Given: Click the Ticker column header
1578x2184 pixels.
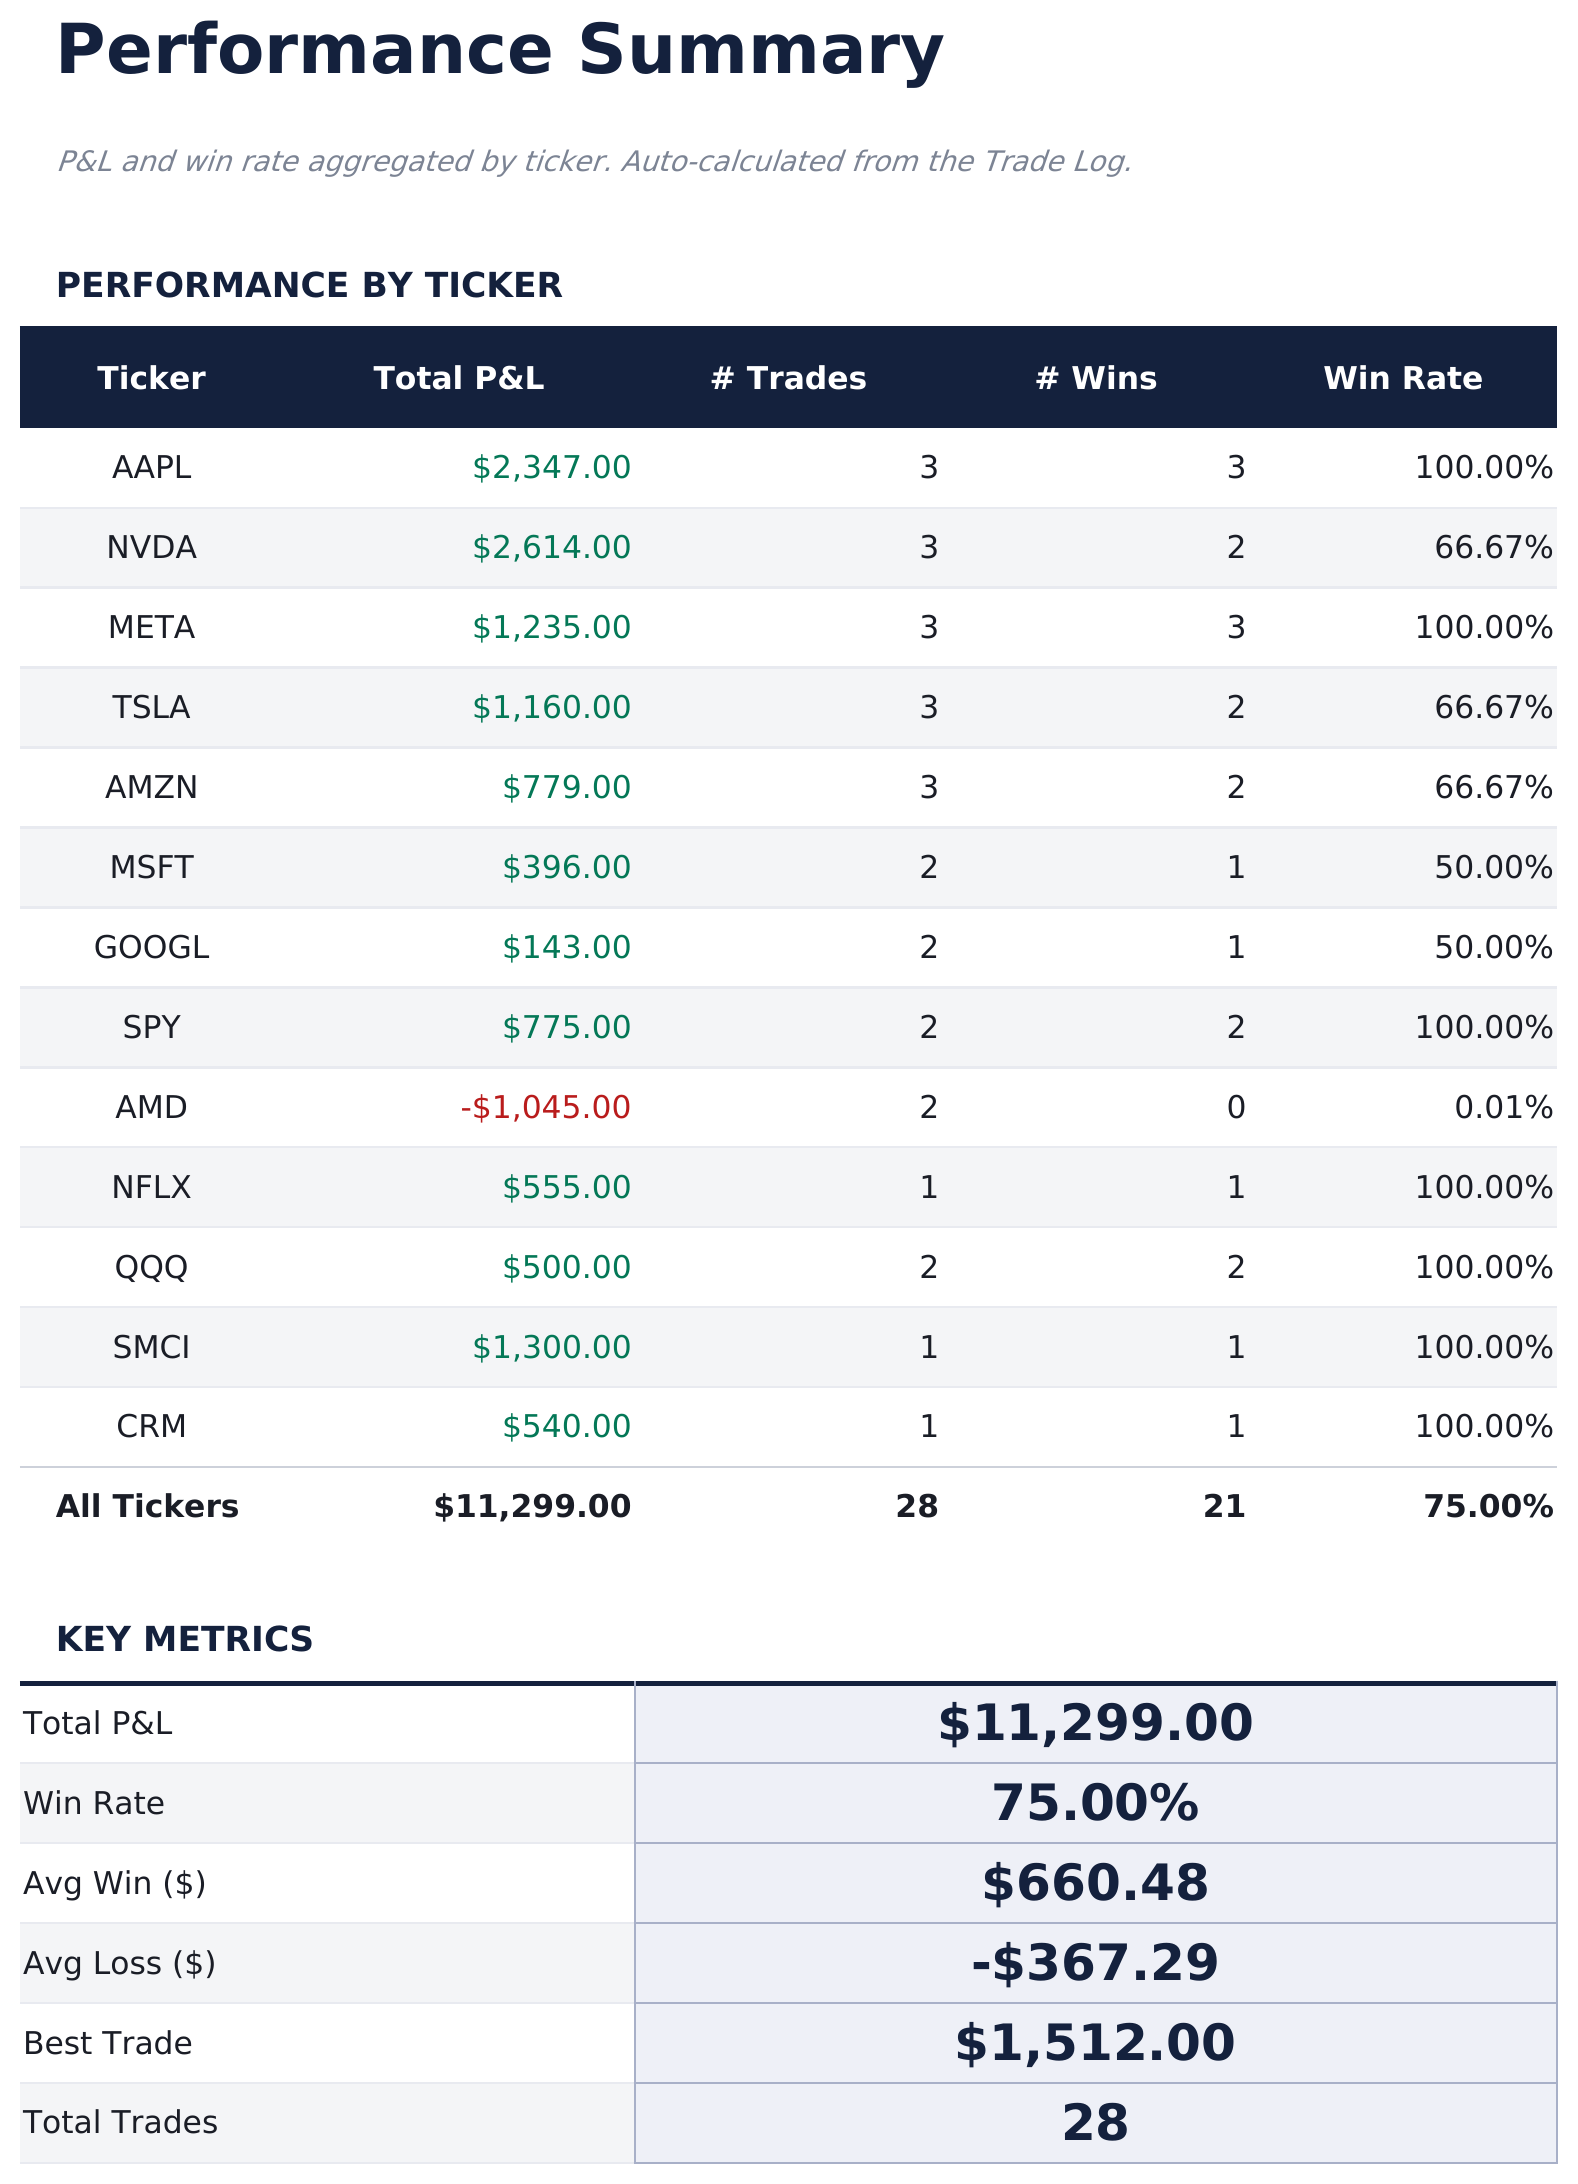Looking at the screenshot, I should [x=151, y=378].
